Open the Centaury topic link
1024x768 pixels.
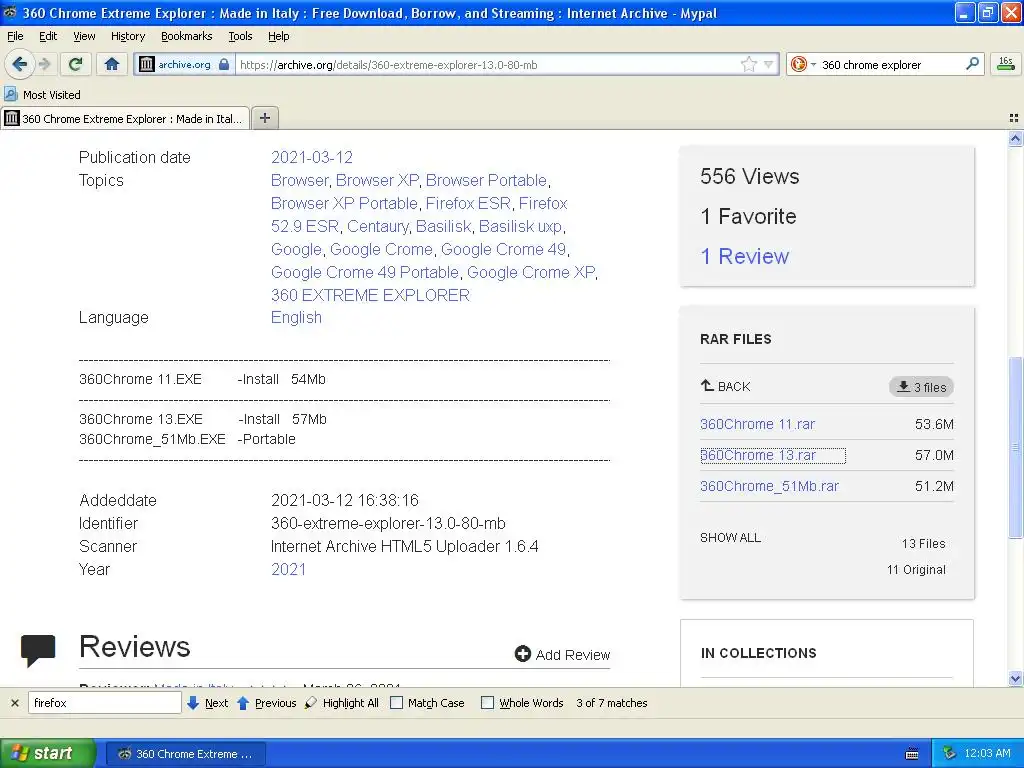tap(377, 226)
